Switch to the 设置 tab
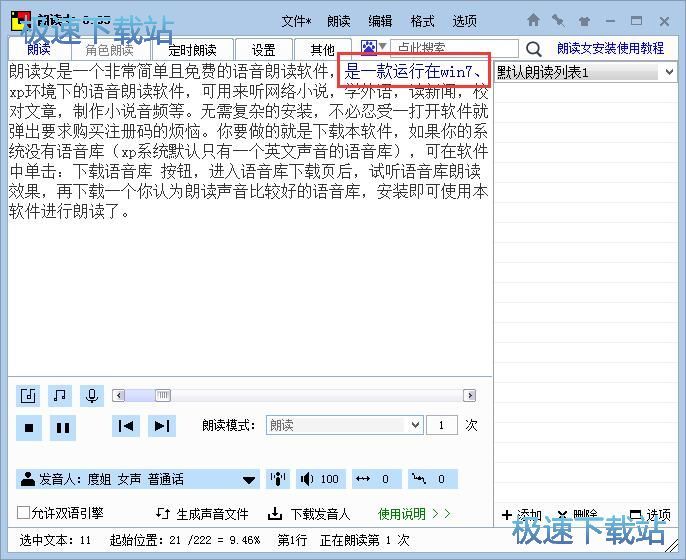The height and width of the screenshot is (560, 686). tap(263, 50)
